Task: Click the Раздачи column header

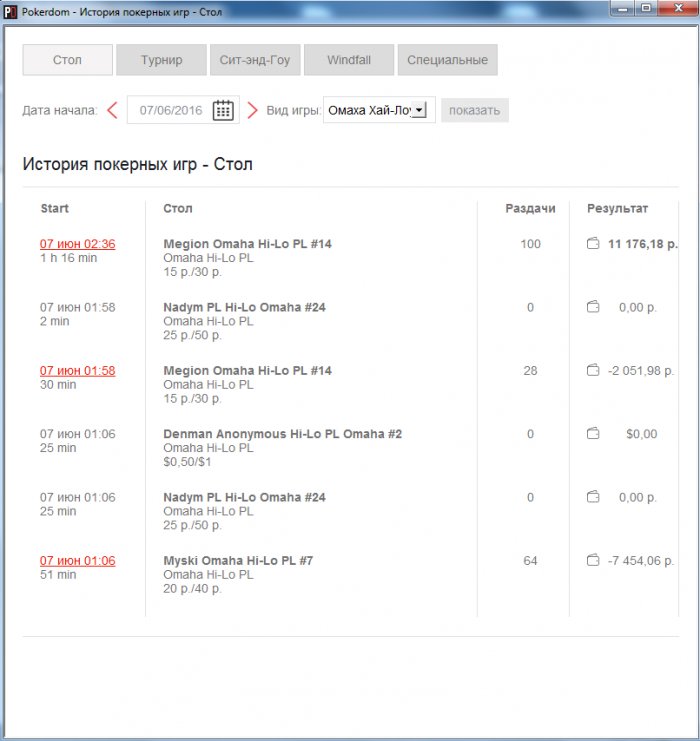Action: click(x=530, y=208)
